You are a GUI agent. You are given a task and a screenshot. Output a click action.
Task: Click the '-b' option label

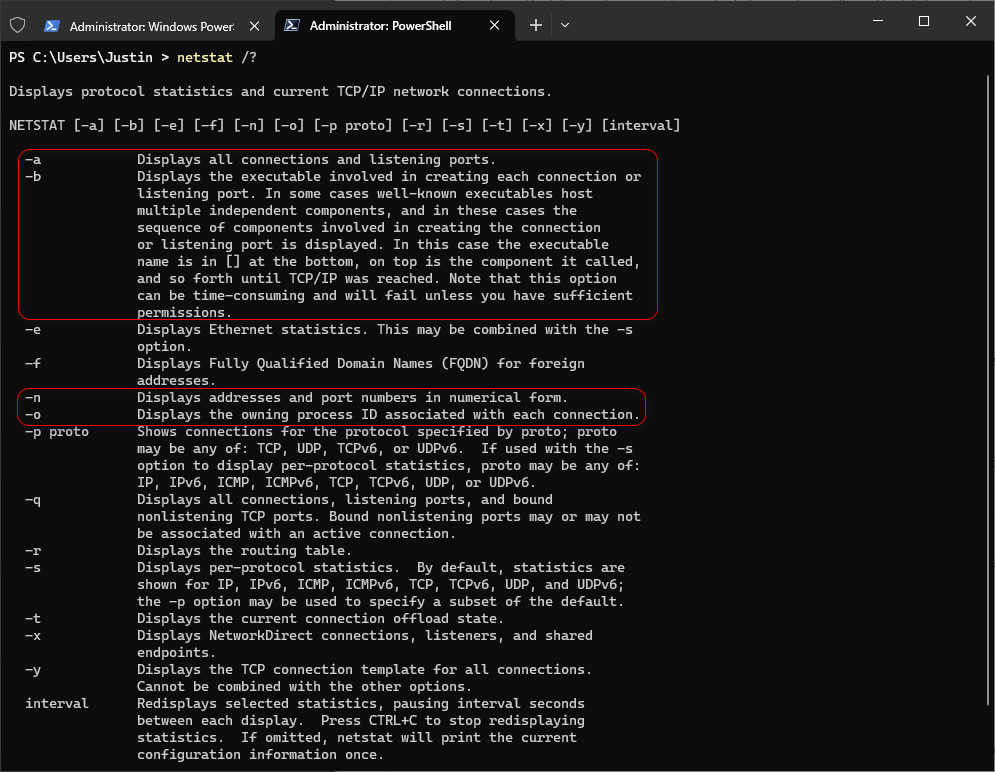(x=33, y=177)
